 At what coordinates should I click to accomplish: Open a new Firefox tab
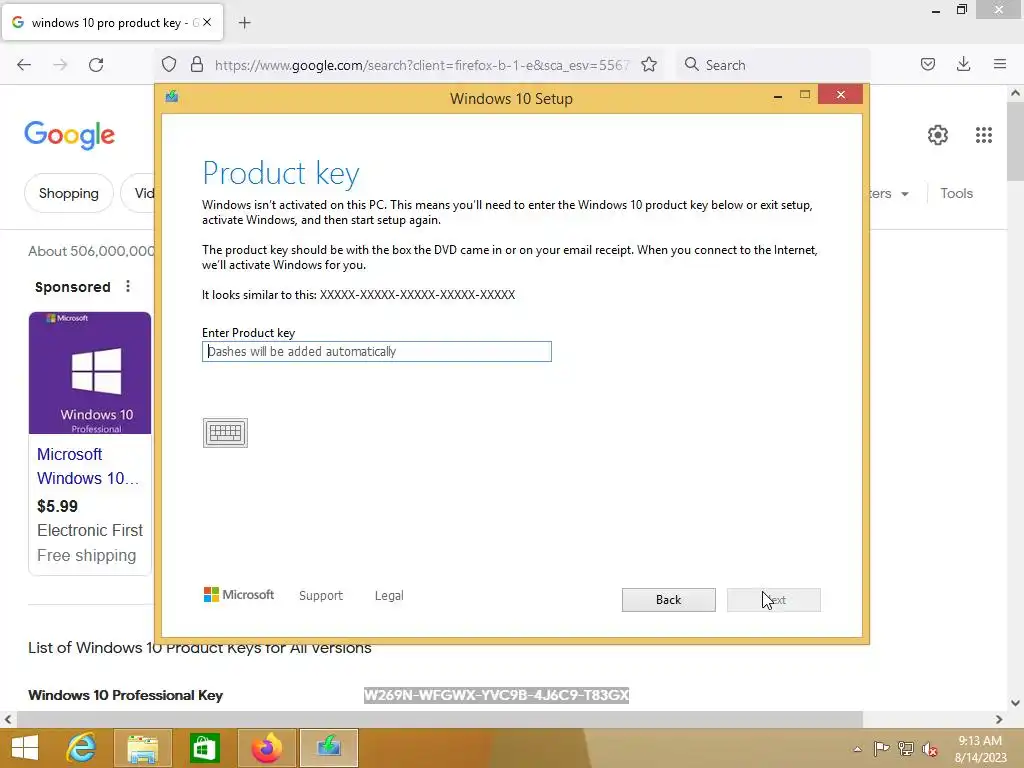tap(244, 23)
